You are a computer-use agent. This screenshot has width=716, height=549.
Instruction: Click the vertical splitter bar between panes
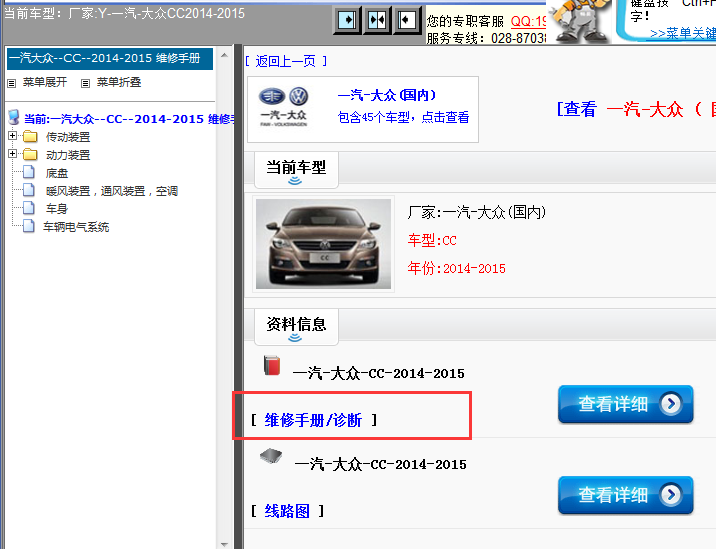point(238,297)
